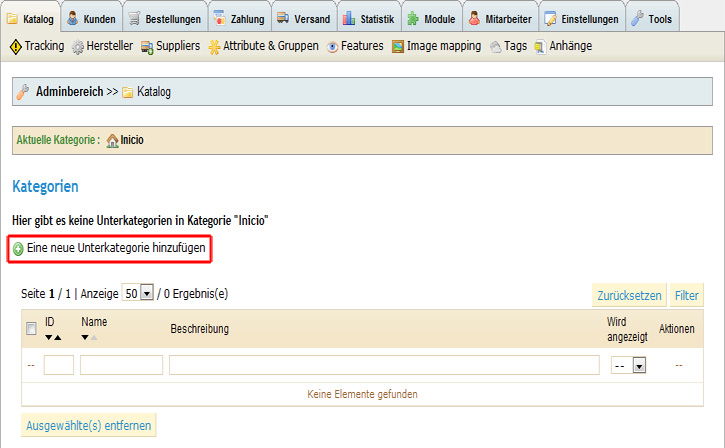Select the Versand tab

[x=304, y=19]
